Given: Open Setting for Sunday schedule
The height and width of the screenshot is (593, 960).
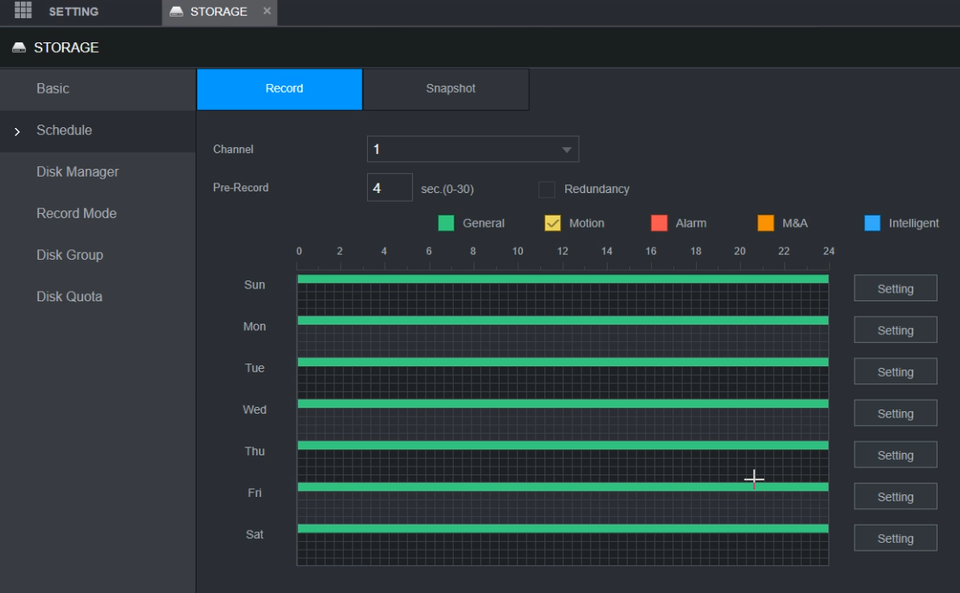Looking at the screenshot, I should point(895,289).
